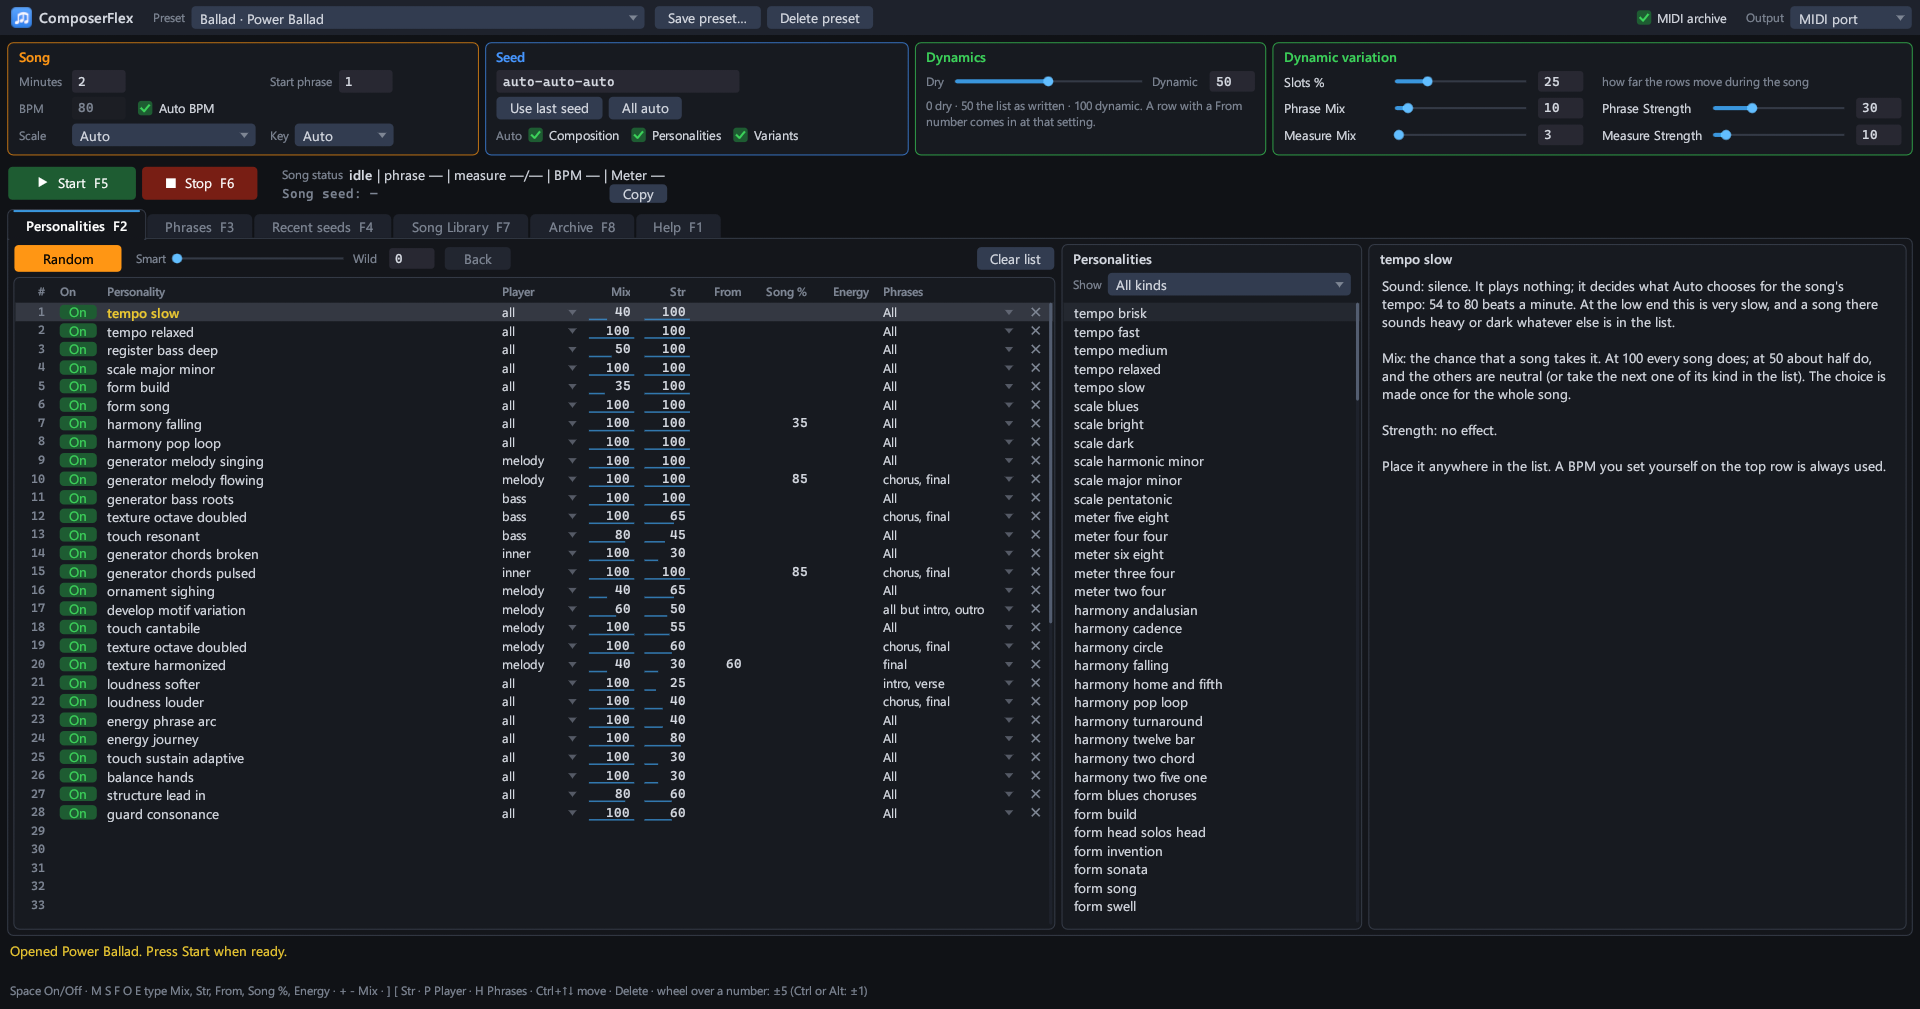
Task: Click the Clear list button
Action: click(x=1015, y=259)
